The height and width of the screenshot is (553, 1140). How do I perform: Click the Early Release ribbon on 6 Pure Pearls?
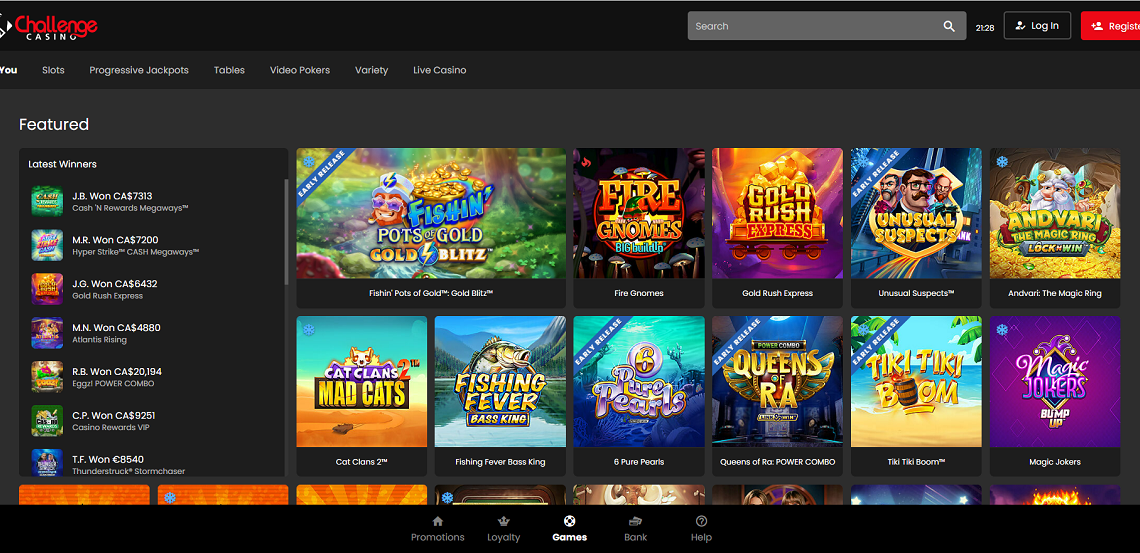599,342
